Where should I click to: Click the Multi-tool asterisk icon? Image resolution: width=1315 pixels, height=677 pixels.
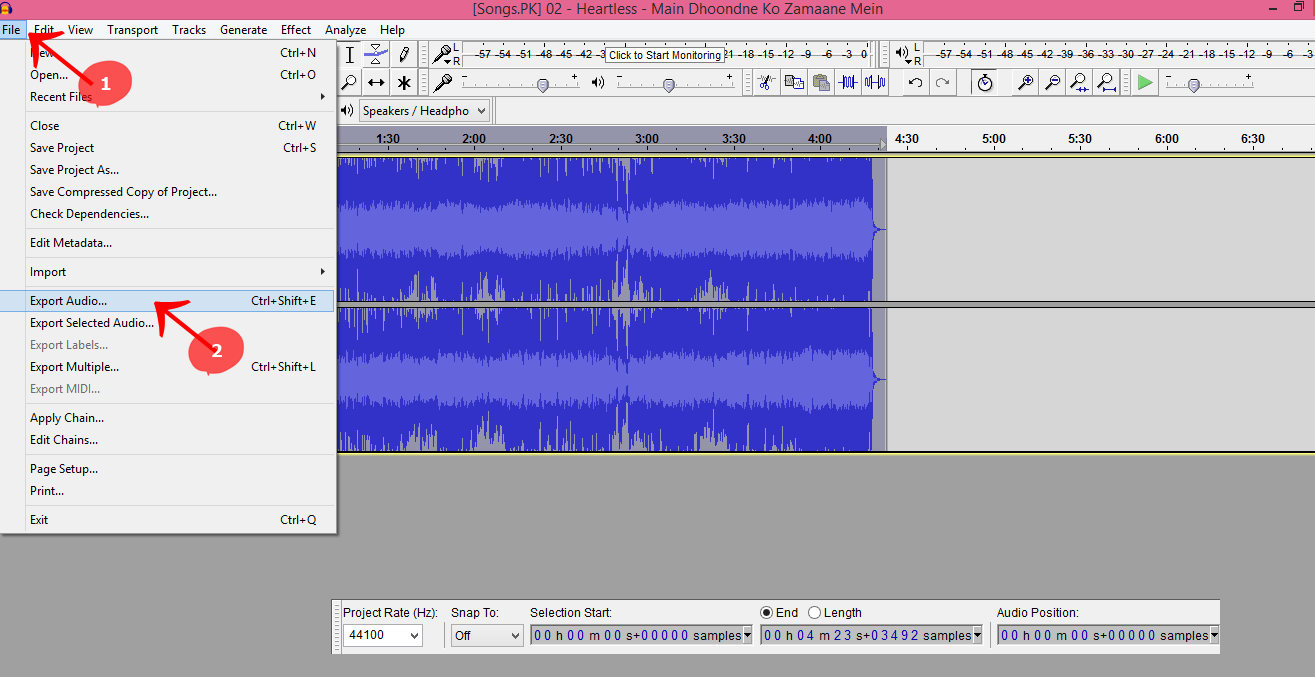(x=404, y=83)
